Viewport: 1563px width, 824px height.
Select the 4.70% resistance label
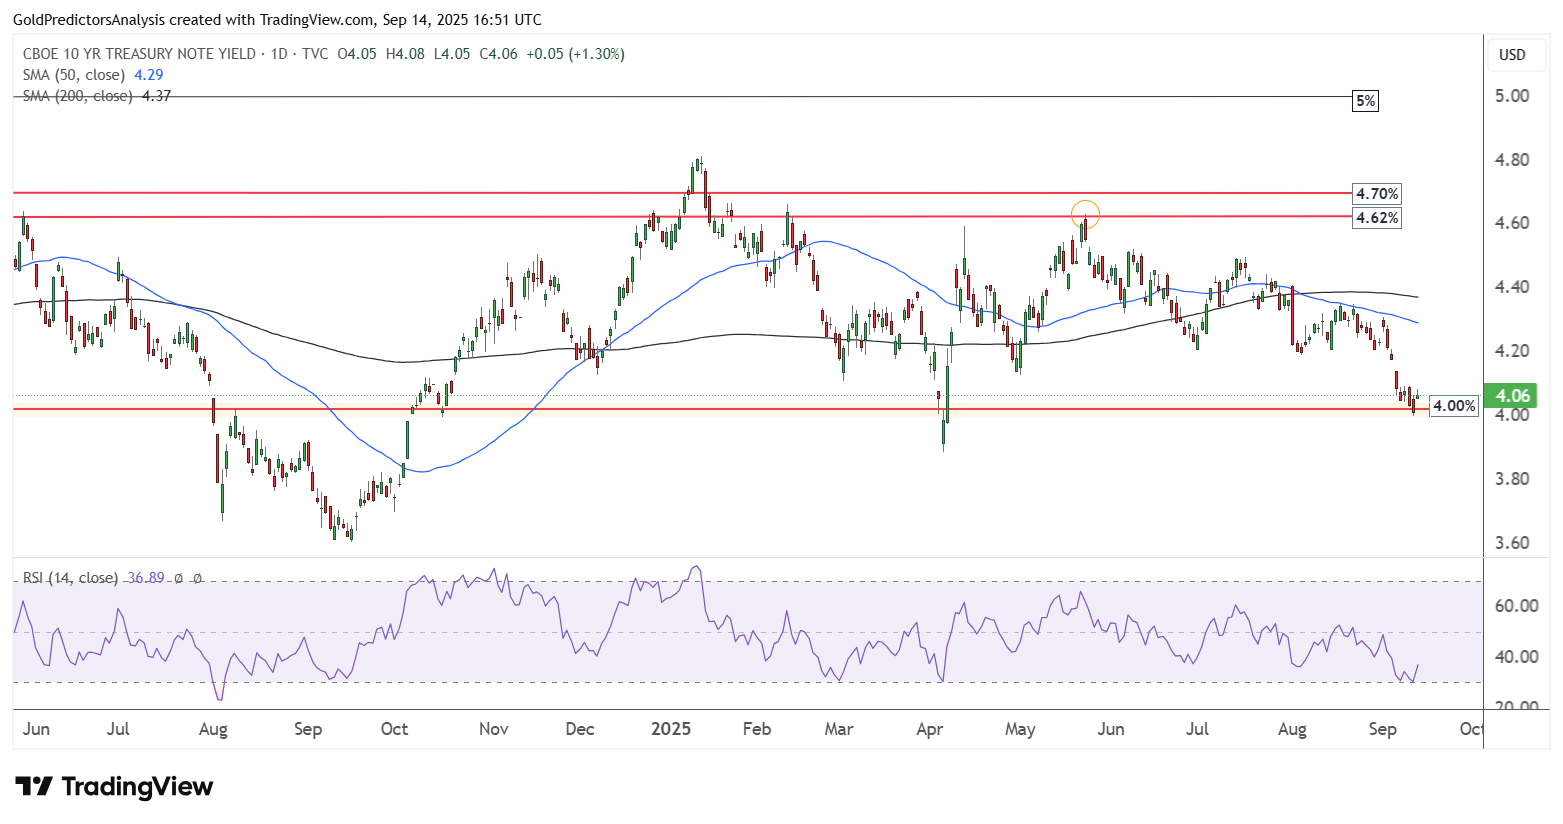[1377, 193]
